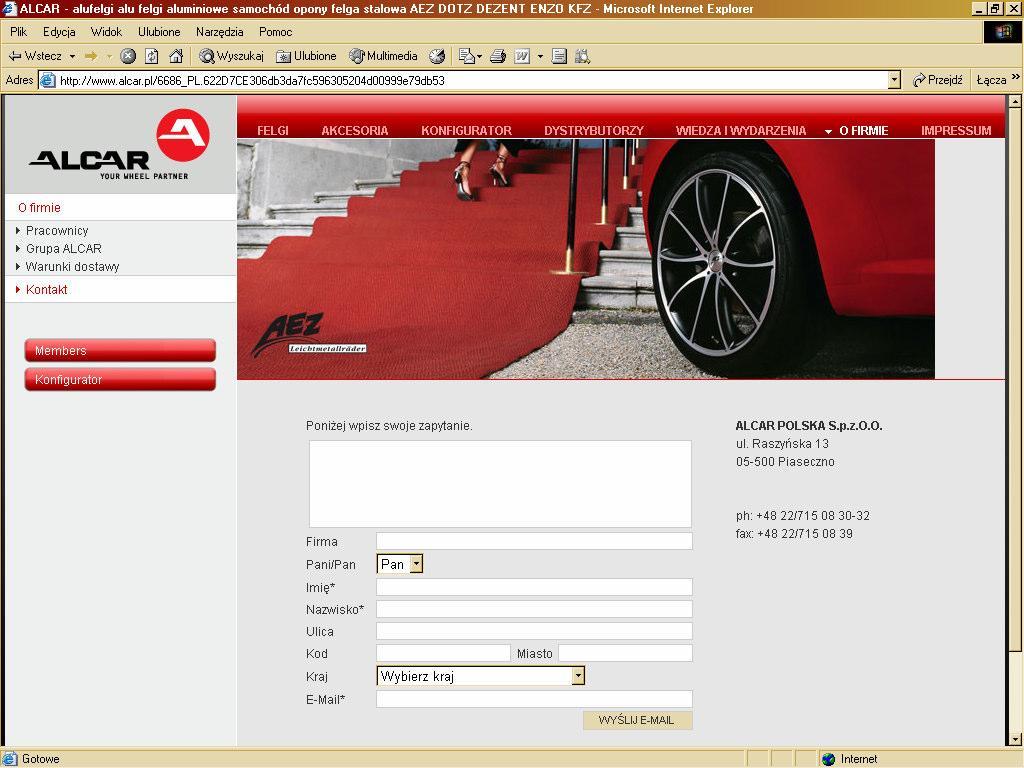
Task: Open the Widok menu
Action: point(106,32)
